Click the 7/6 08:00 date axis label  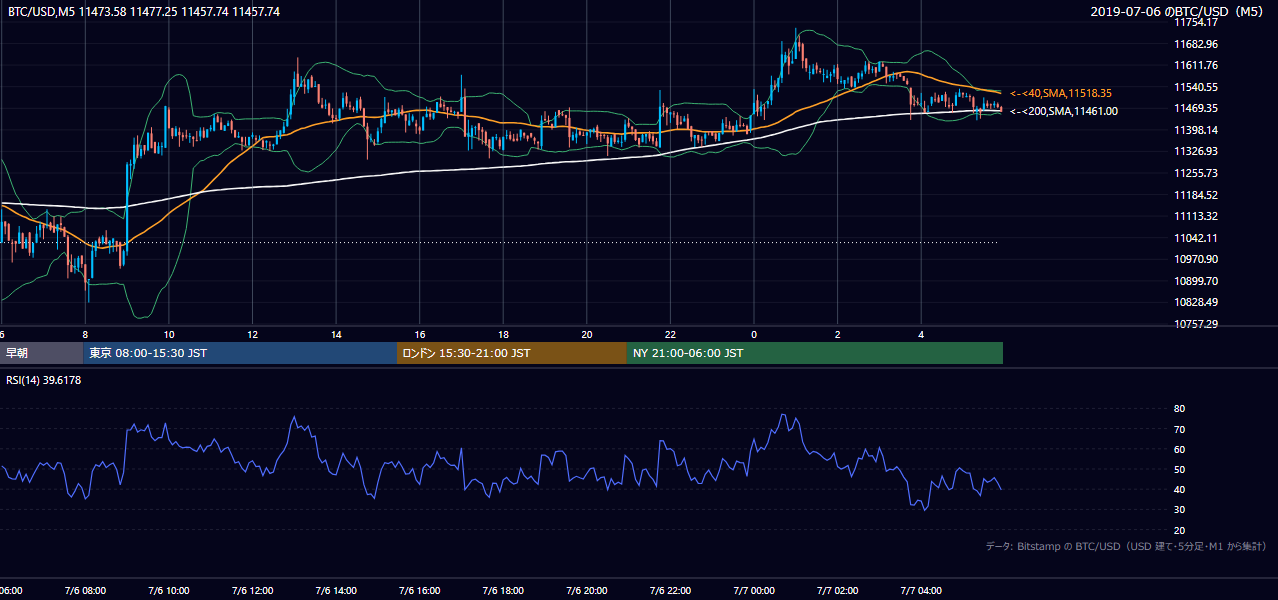85,590
